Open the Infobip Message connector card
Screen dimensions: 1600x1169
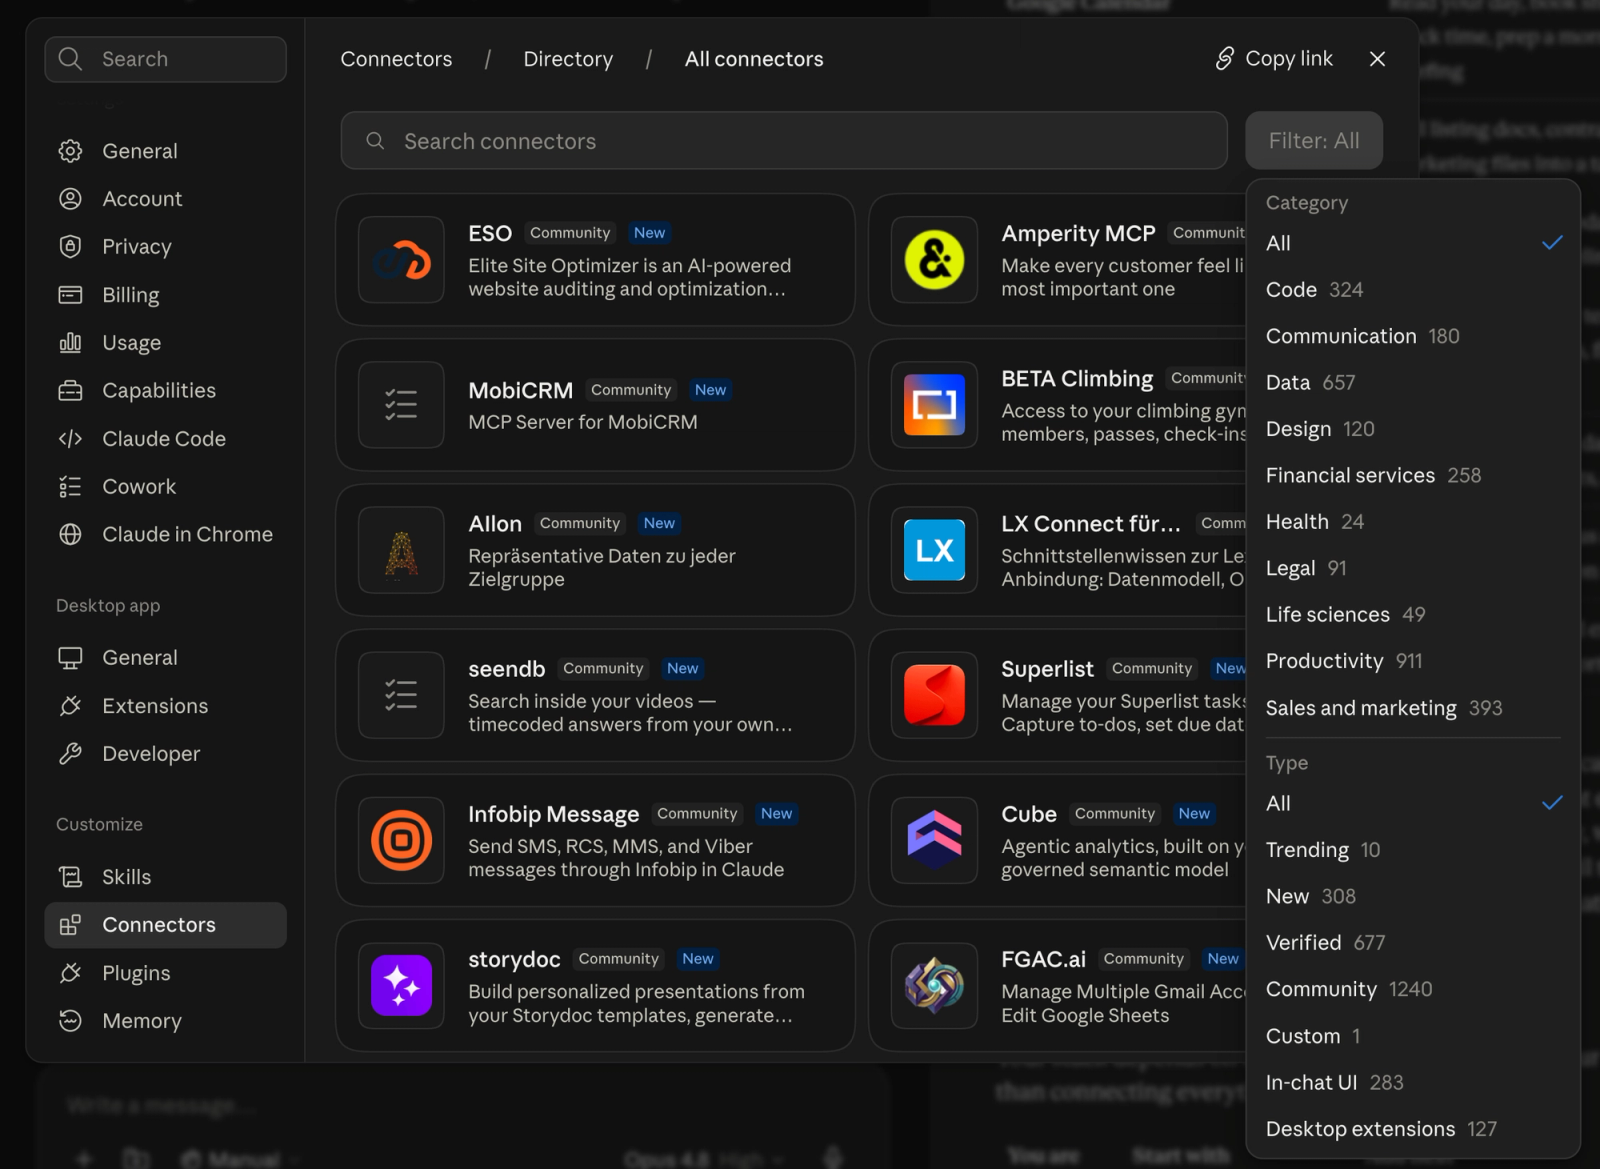point(595,840)
